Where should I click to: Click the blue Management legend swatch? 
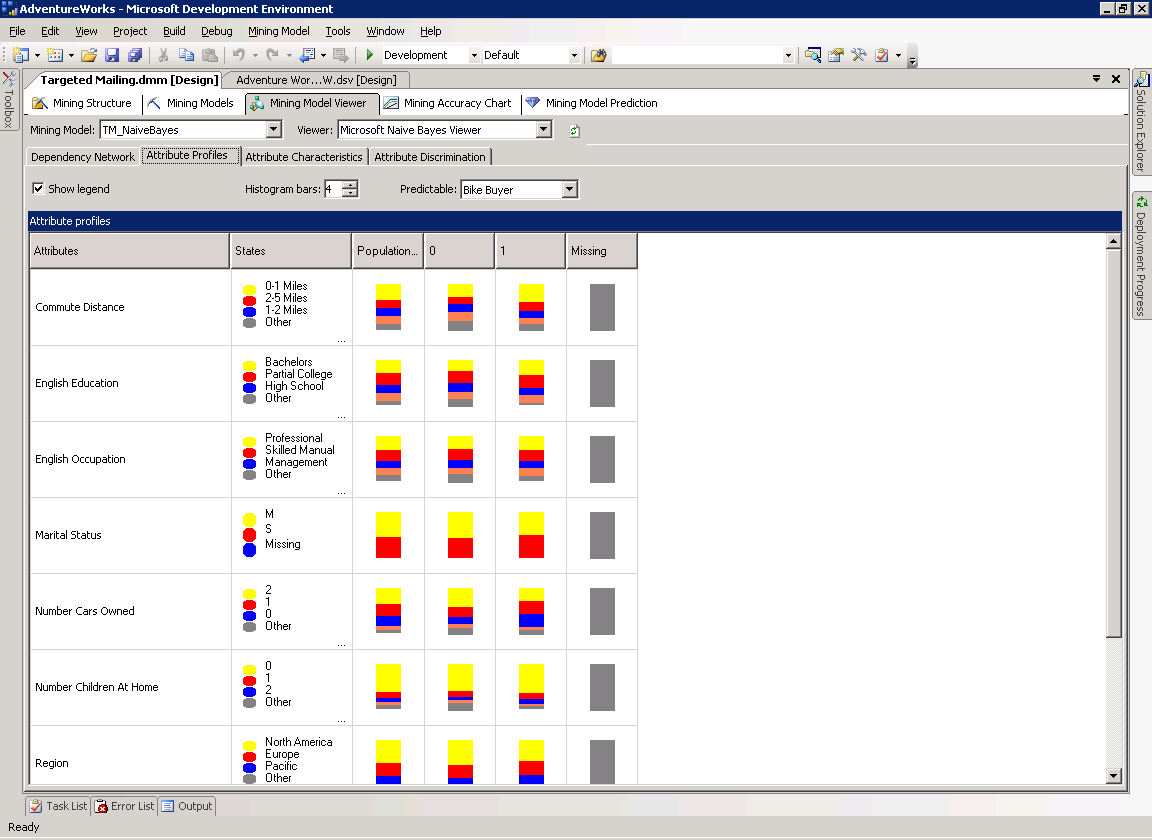click(x=250, y=464)
